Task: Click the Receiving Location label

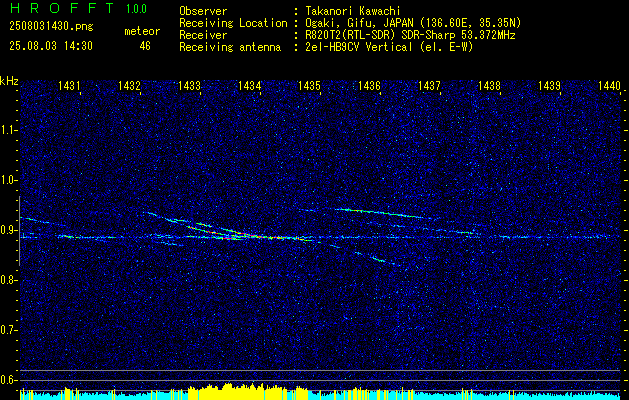Action: (x=233, y=23)
